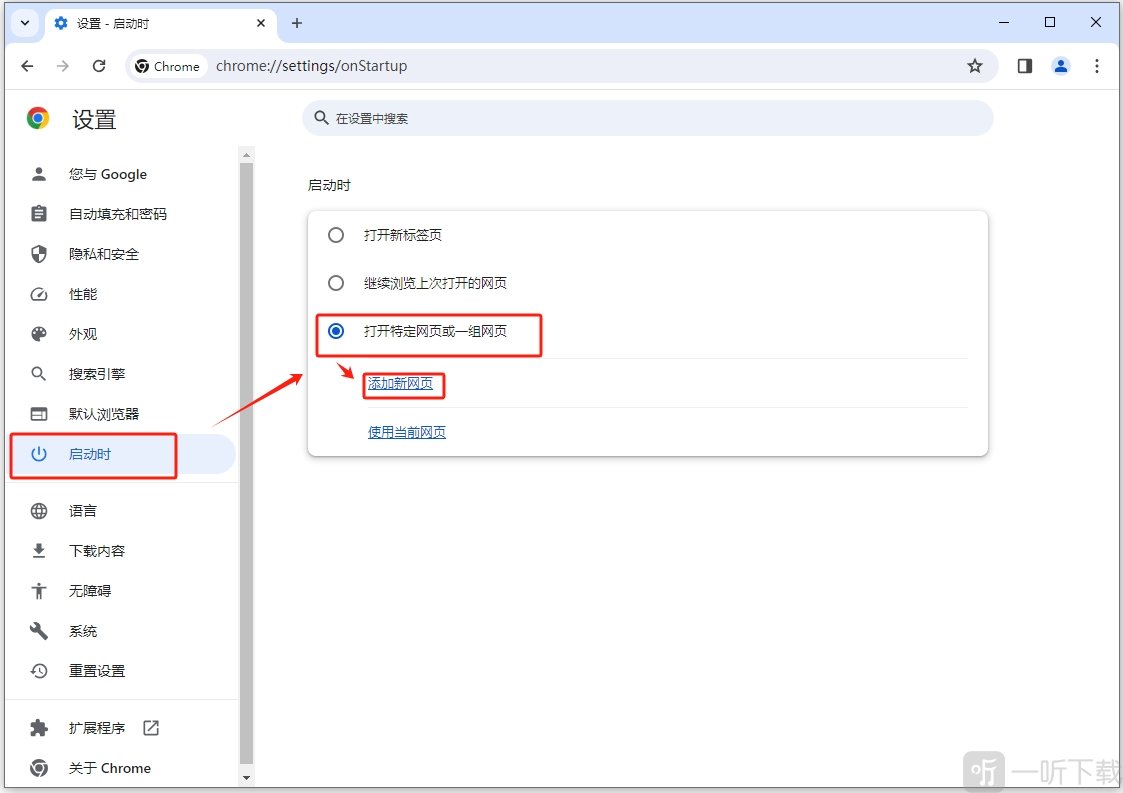Open 隐私和安全 settings section
Screen dimensions: 1123x793
point(103,254)
